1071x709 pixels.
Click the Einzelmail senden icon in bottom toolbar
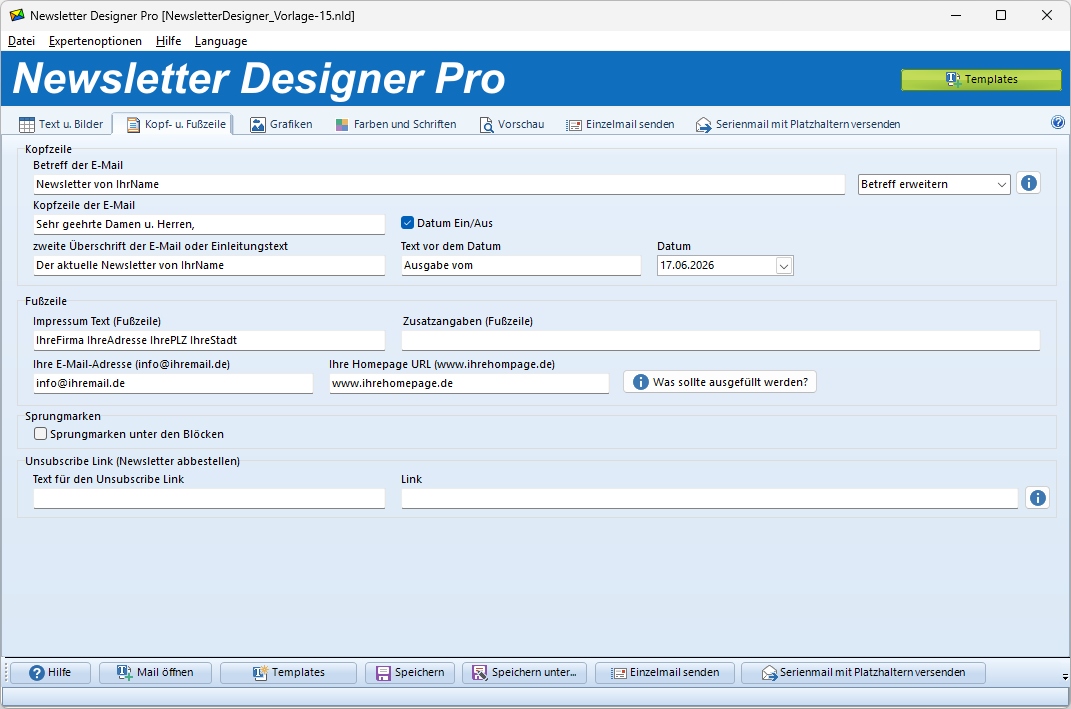pyautogui.click(x=619, y=673)
